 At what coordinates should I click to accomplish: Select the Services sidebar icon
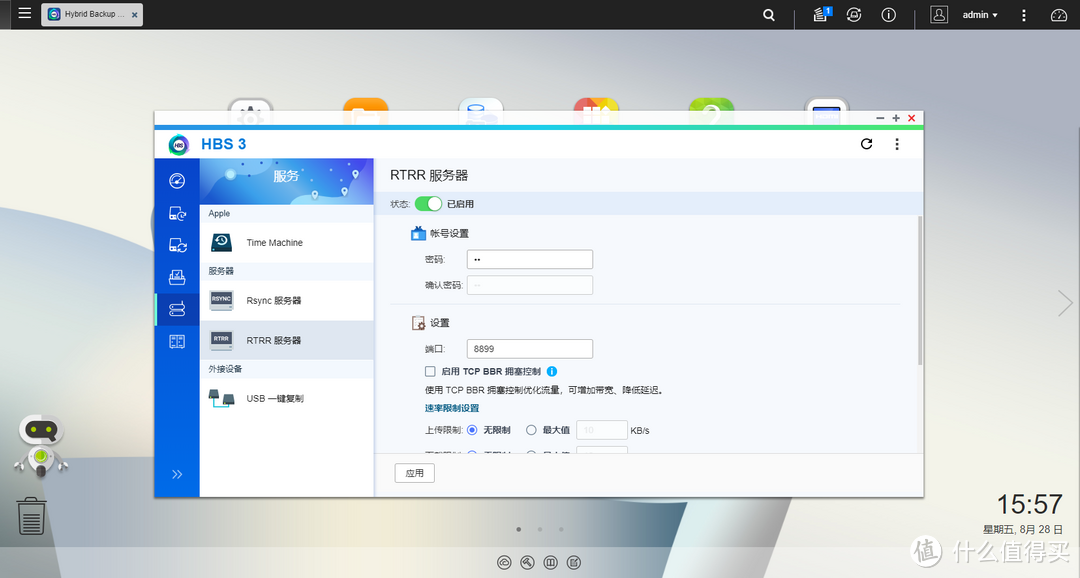point(177,309)
